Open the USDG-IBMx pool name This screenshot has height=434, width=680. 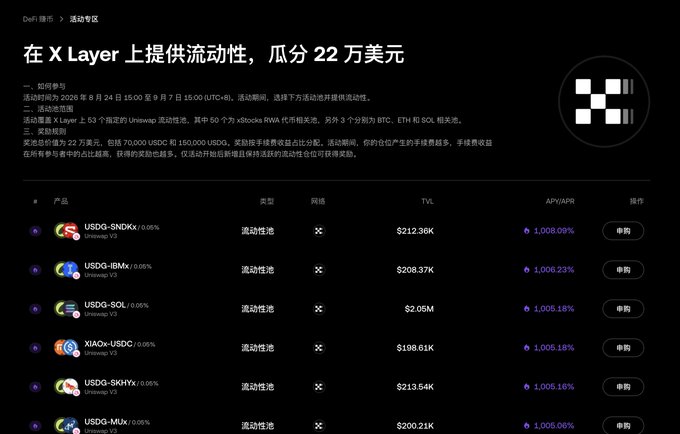point(107,266)
